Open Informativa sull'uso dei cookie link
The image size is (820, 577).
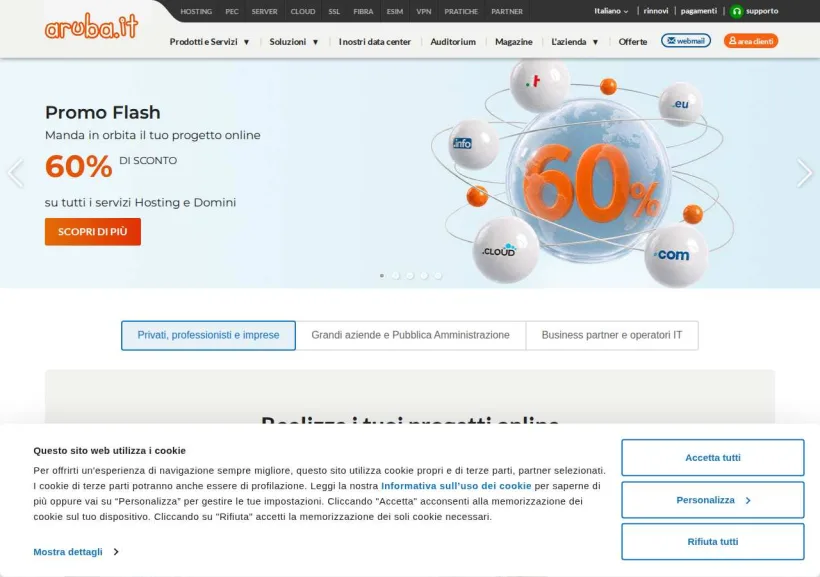point(456,486)
